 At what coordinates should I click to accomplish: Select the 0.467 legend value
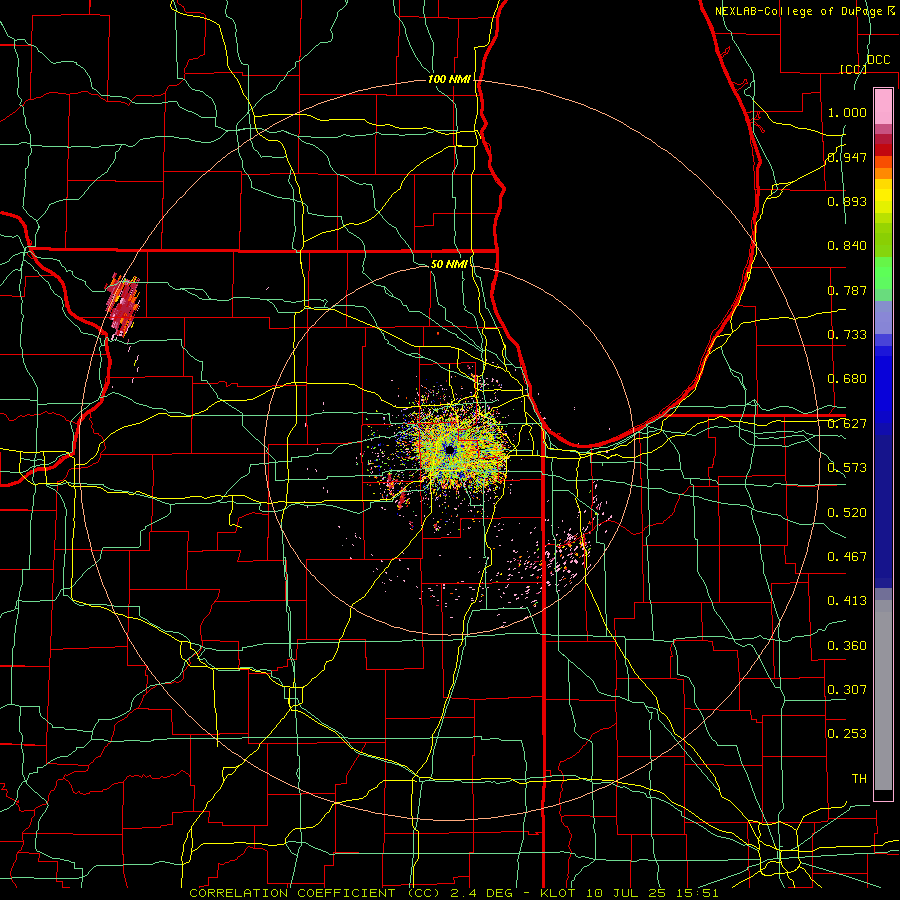coord(847,557)
